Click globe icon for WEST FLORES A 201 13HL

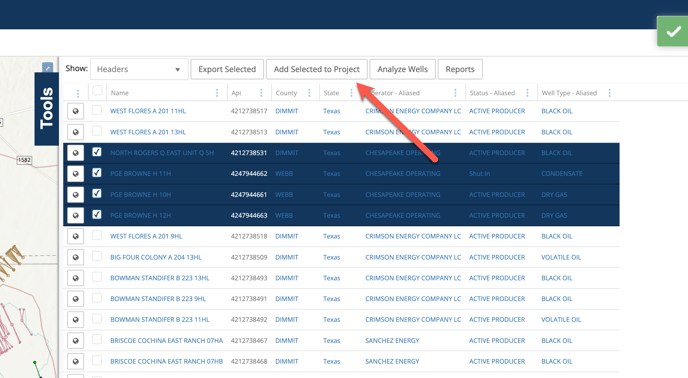point(75,132)
